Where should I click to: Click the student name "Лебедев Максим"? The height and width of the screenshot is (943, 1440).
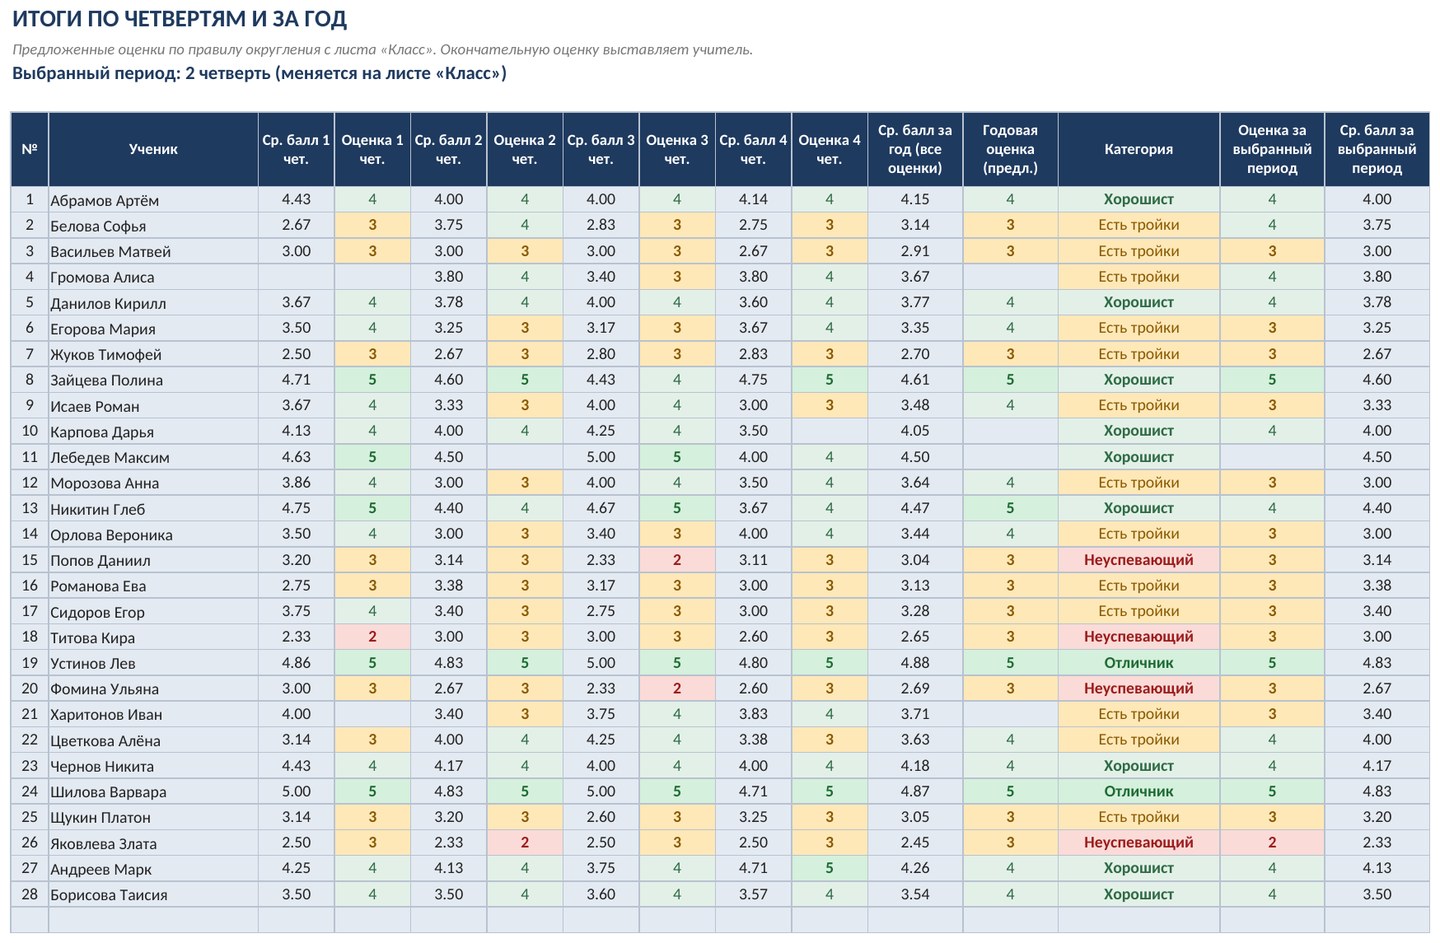pyautogui.click(x=110, y=457)
